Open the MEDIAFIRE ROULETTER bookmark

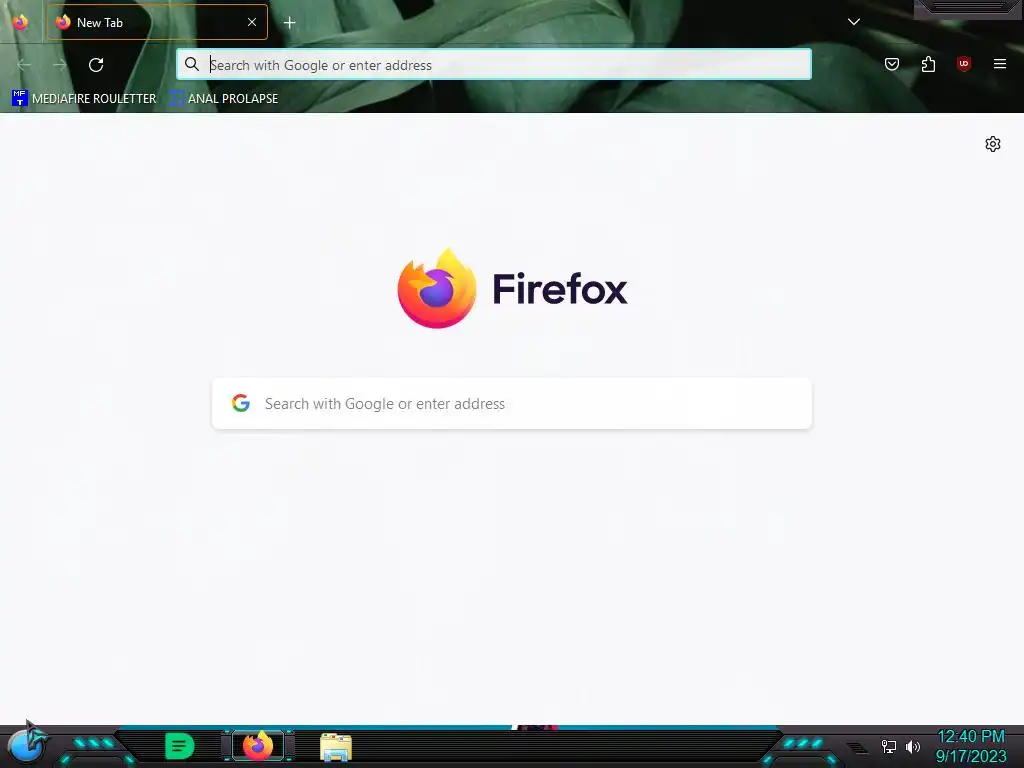(84, 99)
